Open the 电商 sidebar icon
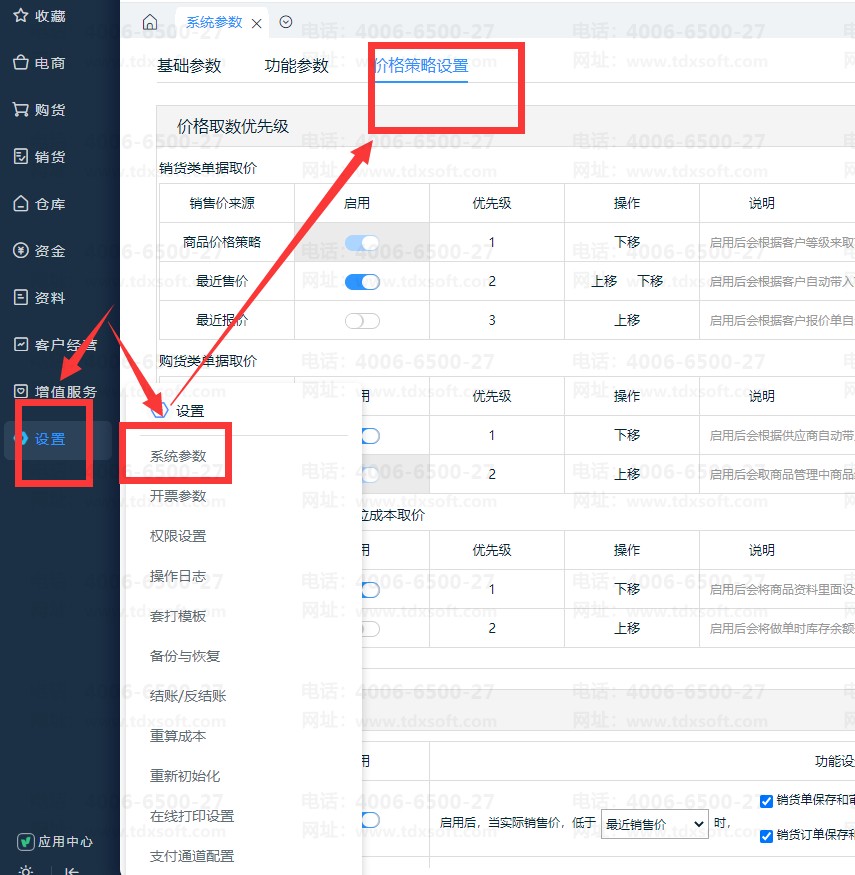 [20, 63]
